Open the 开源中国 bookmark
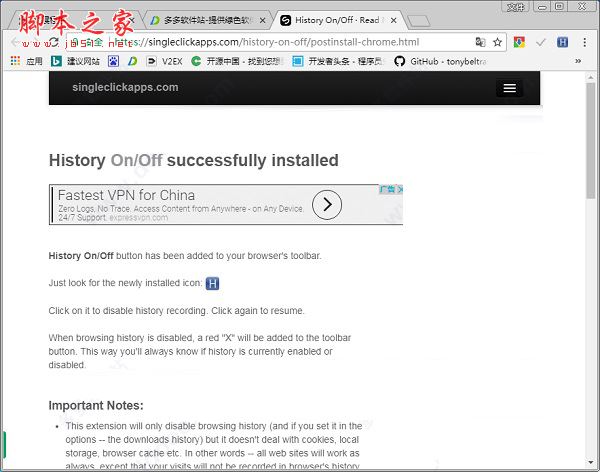The image size is (600, 472). (237, 61)
